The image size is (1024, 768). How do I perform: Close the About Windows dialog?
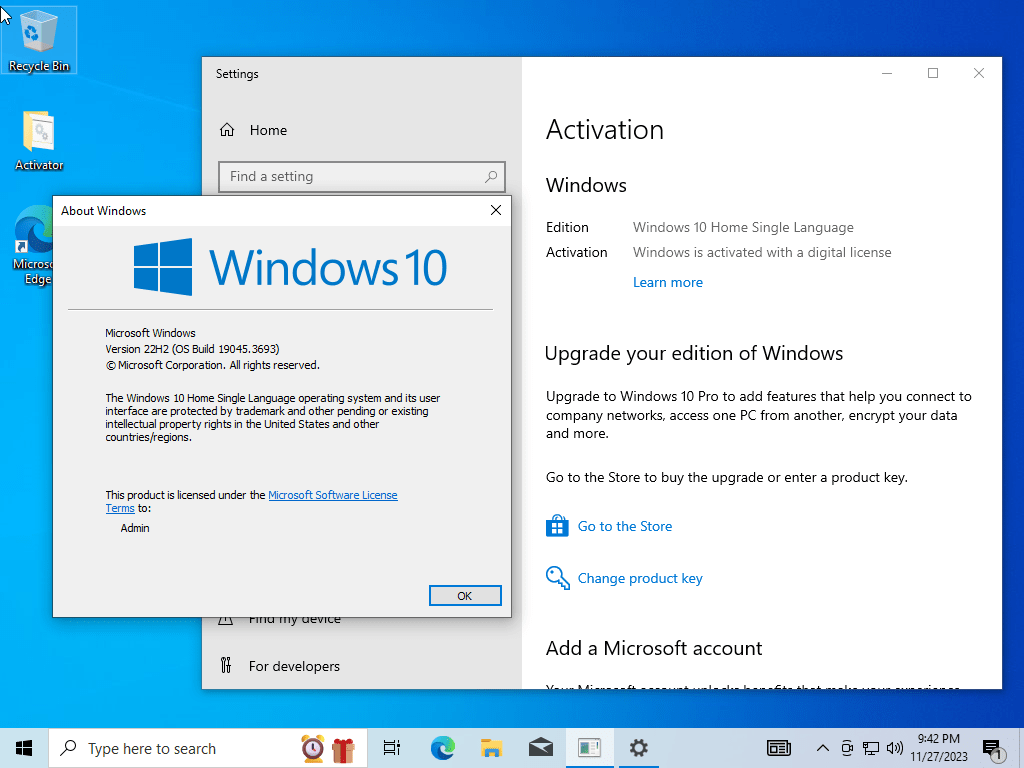[496, 210]
